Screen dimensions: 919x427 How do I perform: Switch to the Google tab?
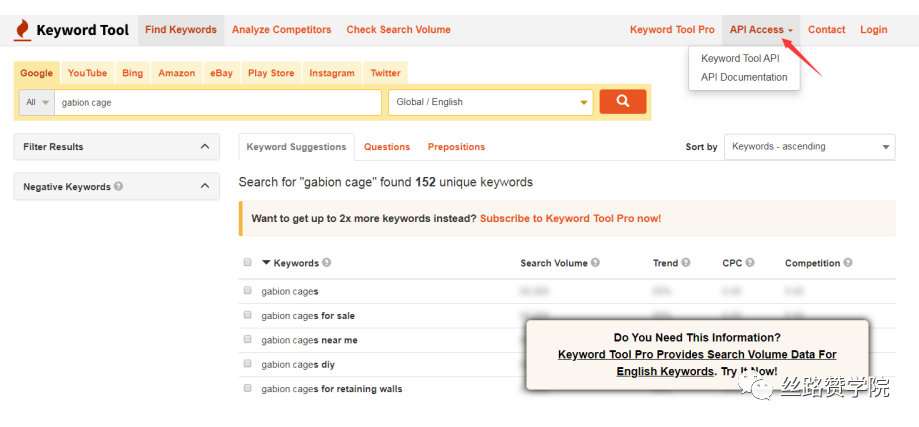point(36,73)
